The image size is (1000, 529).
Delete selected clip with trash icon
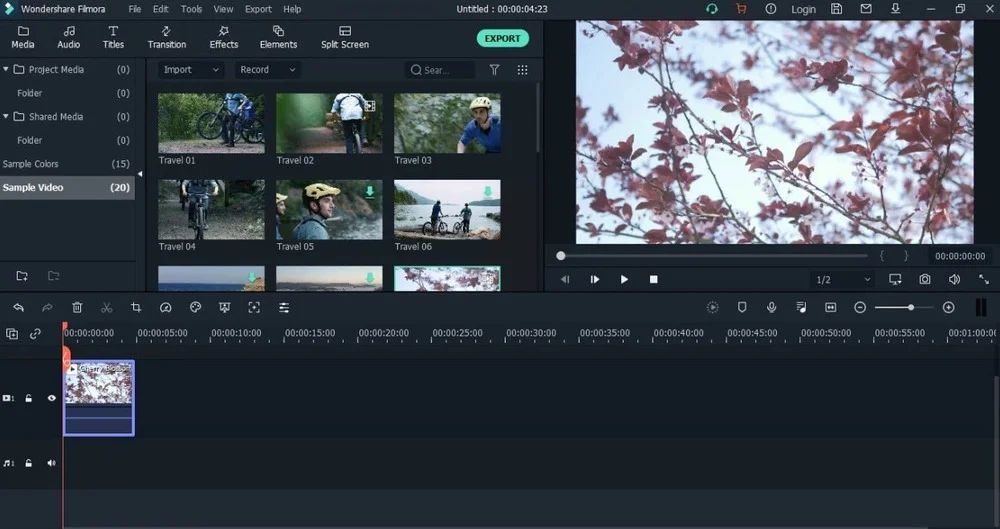77,308
